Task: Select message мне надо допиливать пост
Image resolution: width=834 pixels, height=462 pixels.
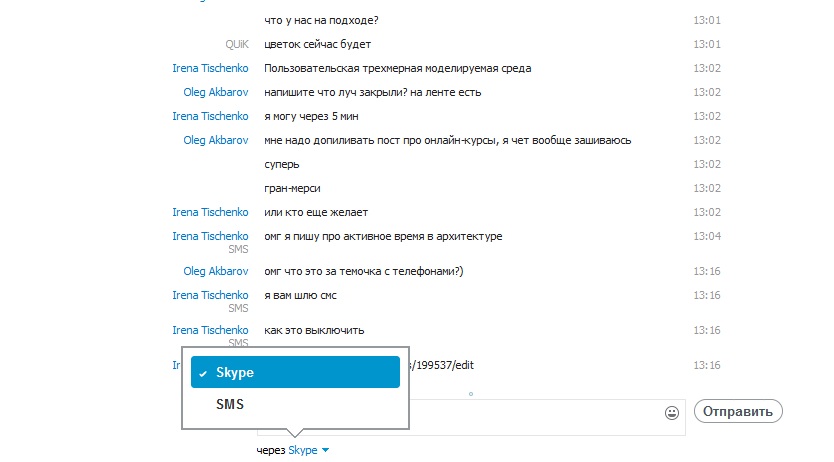Action: click(x=447, y=140)
